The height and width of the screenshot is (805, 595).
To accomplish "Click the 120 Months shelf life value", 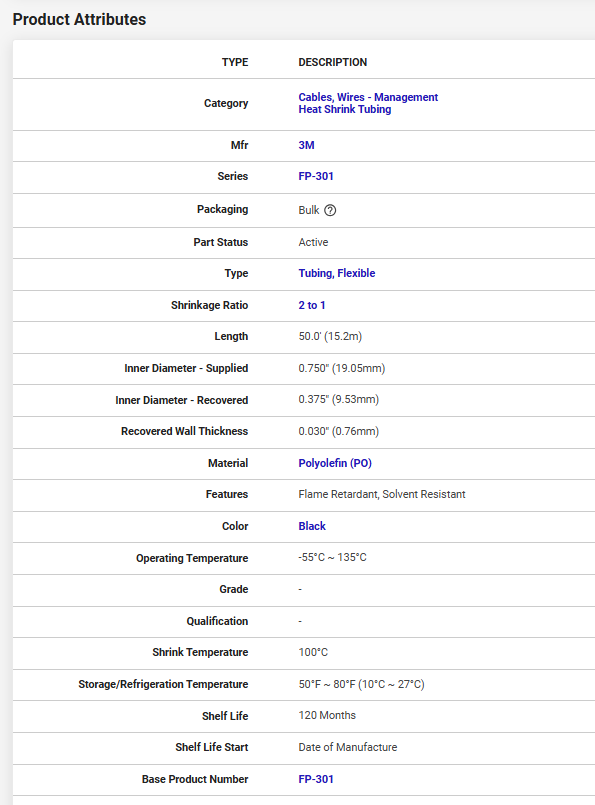I will (327, 716).
